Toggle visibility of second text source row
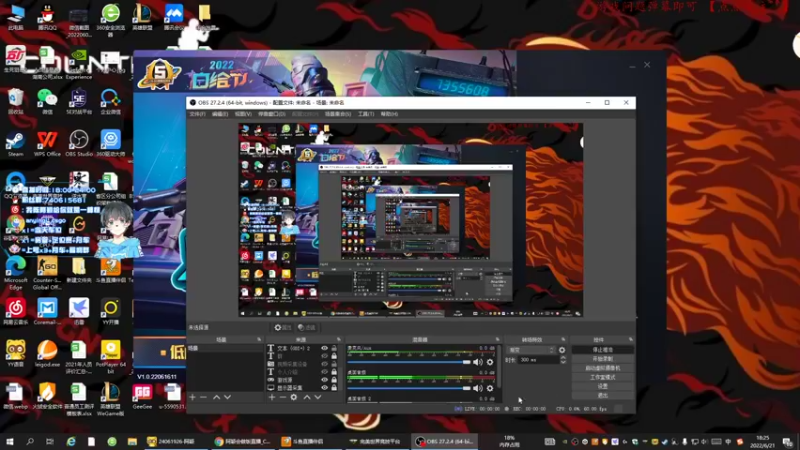 [x=324, y=356]
